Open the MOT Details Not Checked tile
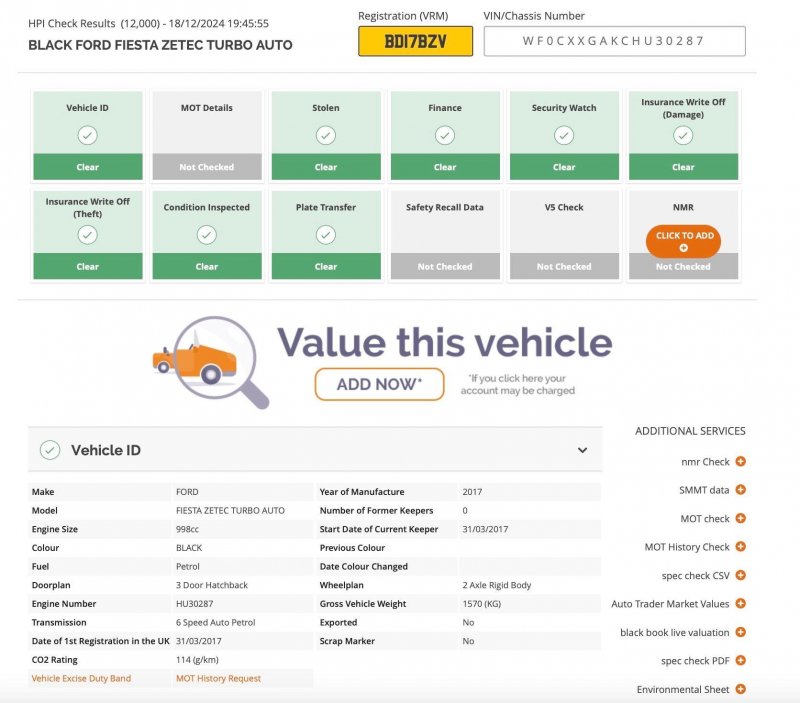Screen dimensions: 800x703 (207, 136)
